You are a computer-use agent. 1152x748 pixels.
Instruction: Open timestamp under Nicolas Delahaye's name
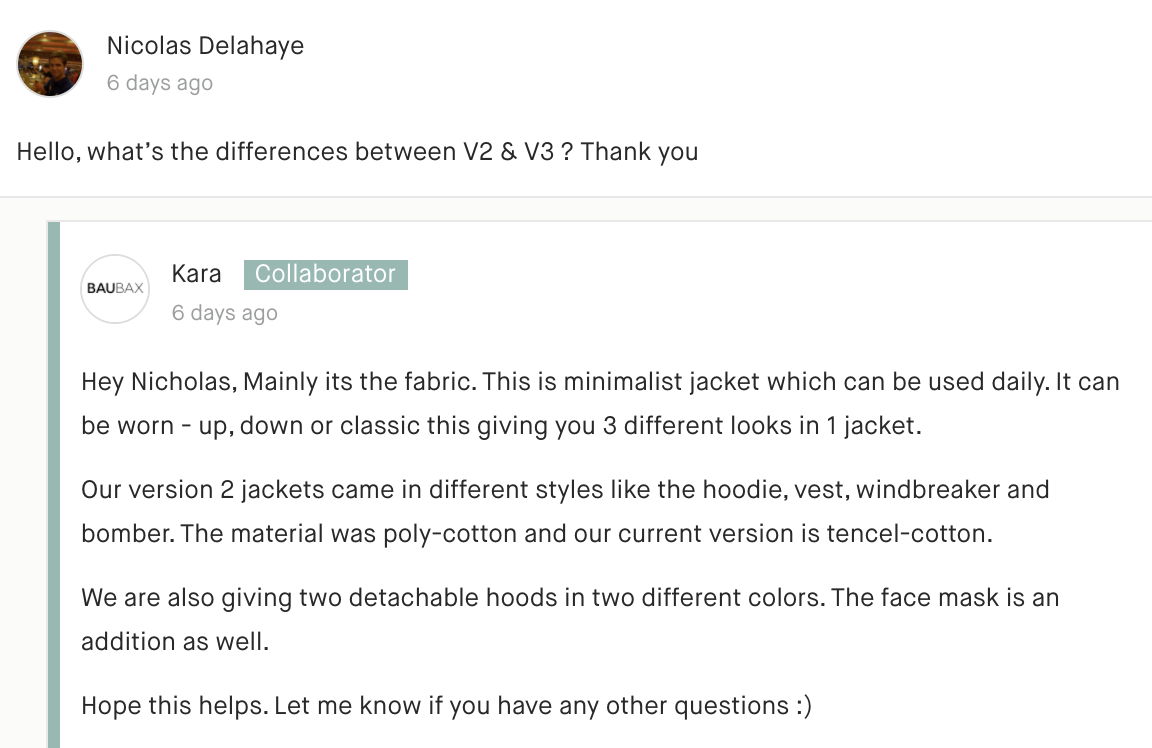click(159, 83)
